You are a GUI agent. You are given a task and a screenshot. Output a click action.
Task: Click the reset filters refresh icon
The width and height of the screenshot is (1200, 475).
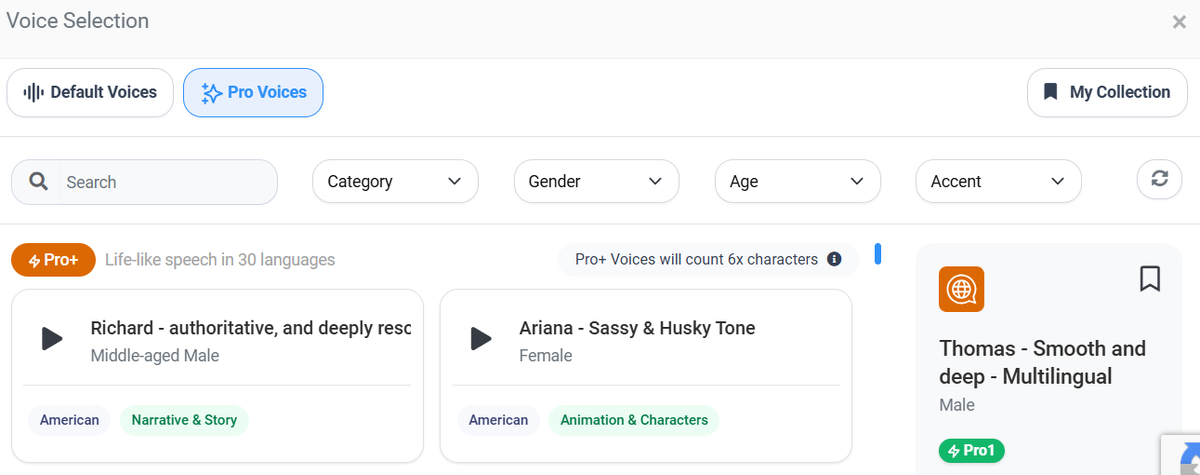click(1159, 179)
